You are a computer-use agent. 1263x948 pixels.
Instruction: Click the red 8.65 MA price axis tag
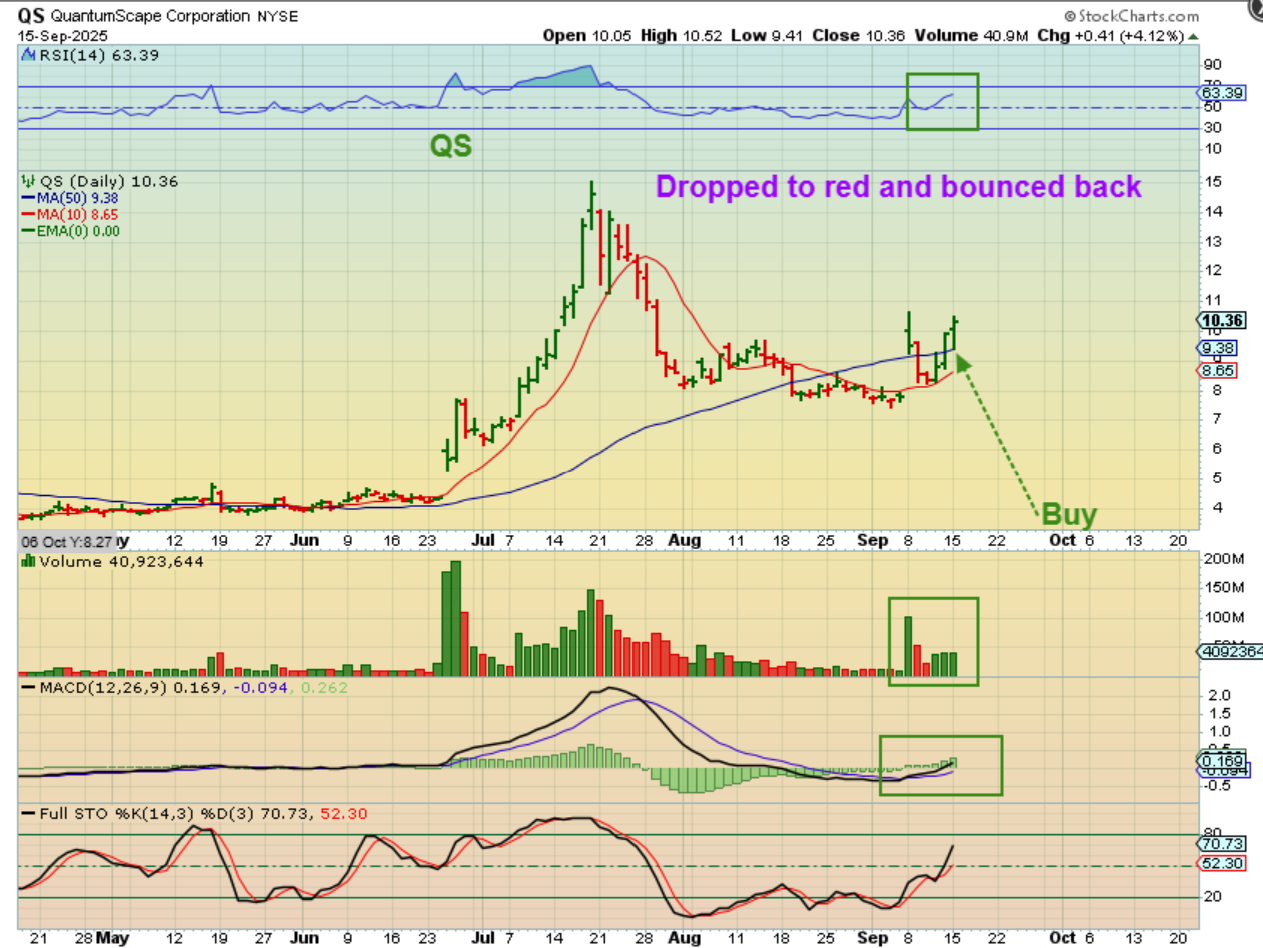tap(1217, 370)
